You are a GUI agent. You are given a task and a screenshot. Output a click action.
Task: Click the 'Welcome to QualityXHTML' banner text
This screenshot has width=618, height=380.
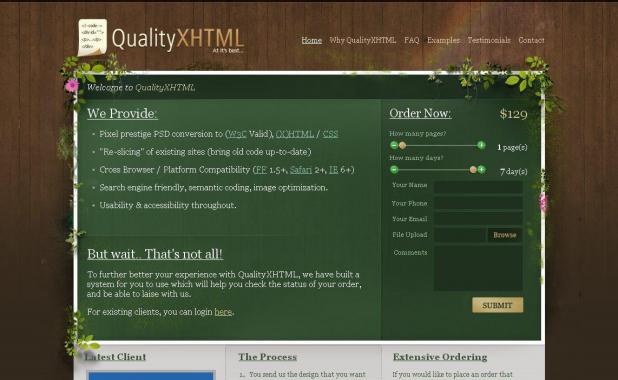[x=141, y=88]
